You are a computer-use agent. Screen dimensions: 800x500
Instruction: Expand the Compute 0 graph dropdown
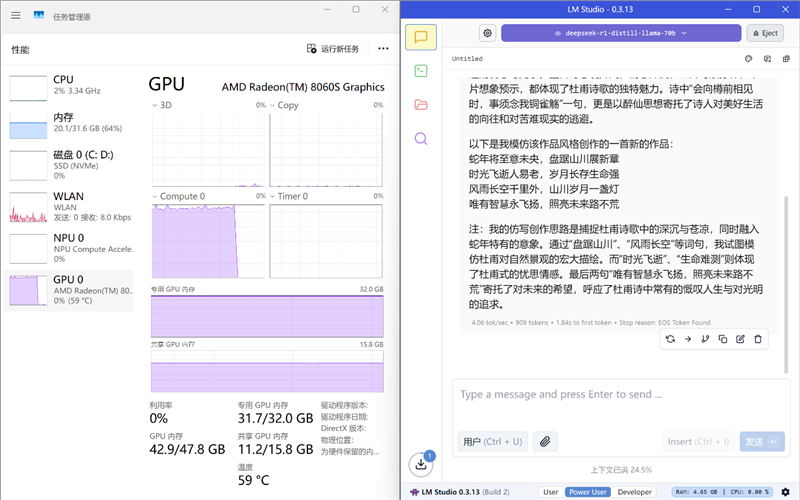pos(155,197)
